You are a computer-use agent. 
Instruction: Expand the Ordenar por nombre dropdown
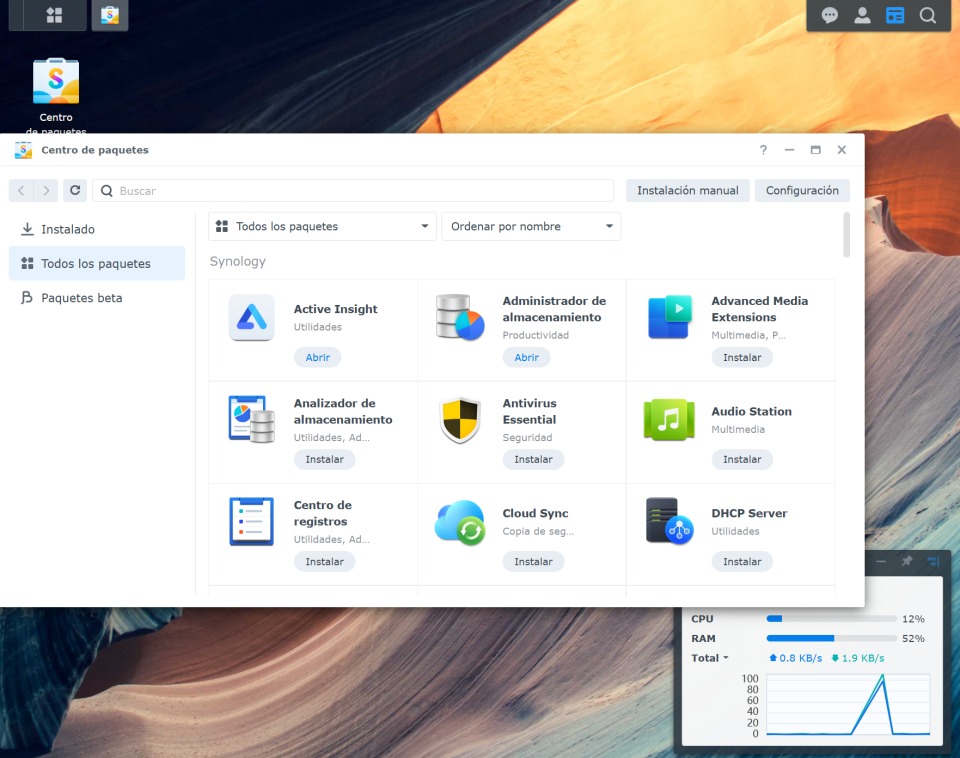coord(531,227)
